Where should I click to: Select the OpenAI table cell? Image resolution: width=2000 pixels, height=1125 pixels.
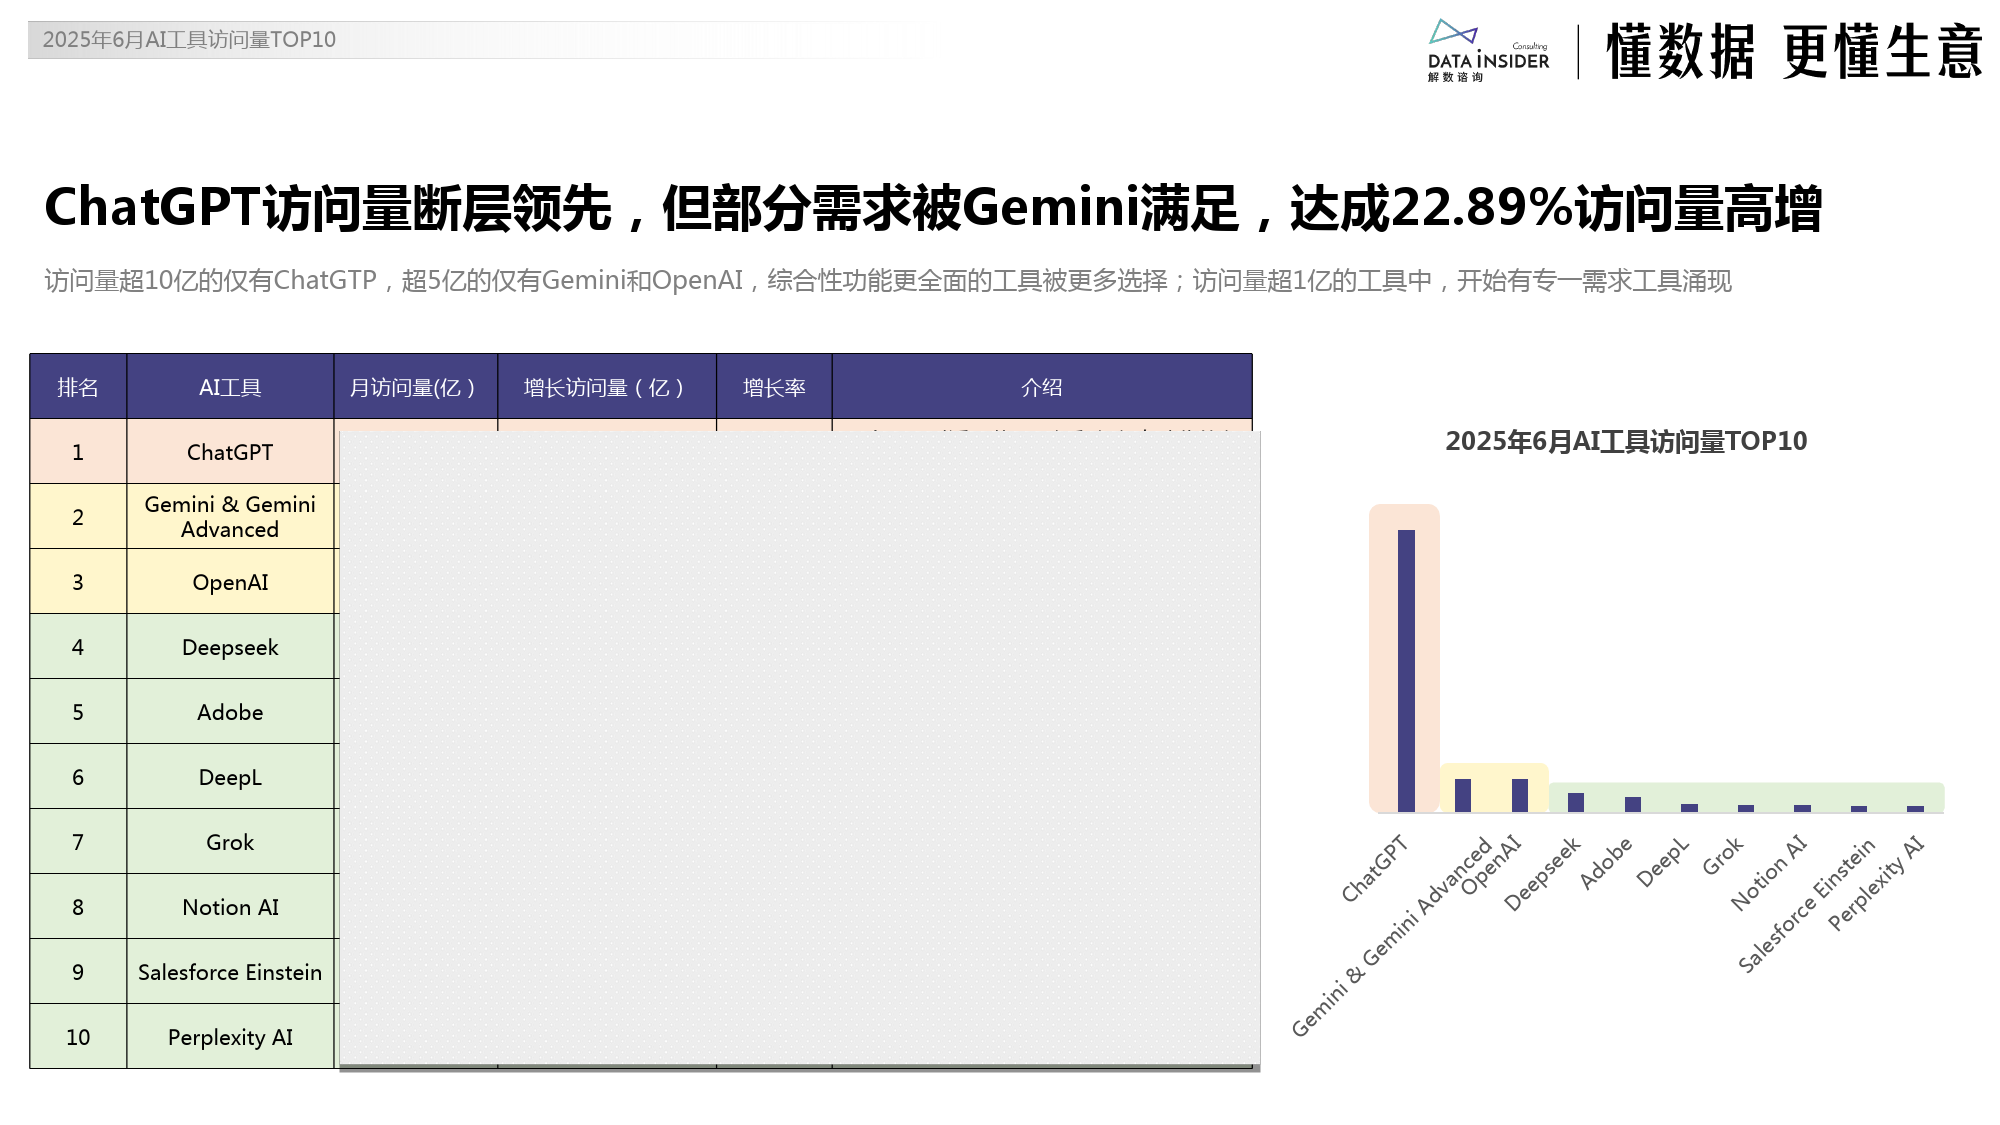pos(232,582)
